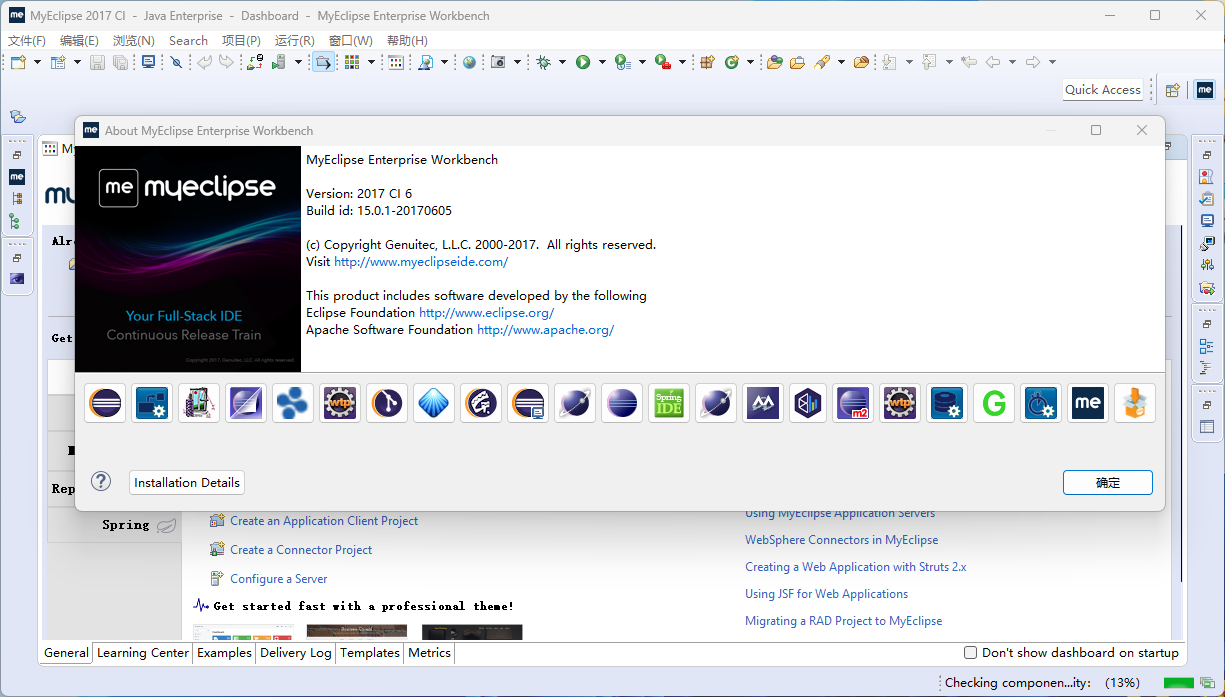Click the green G plugin icon
The image size is (1225, 697).
pyautogui.click(x=993, y=403)
